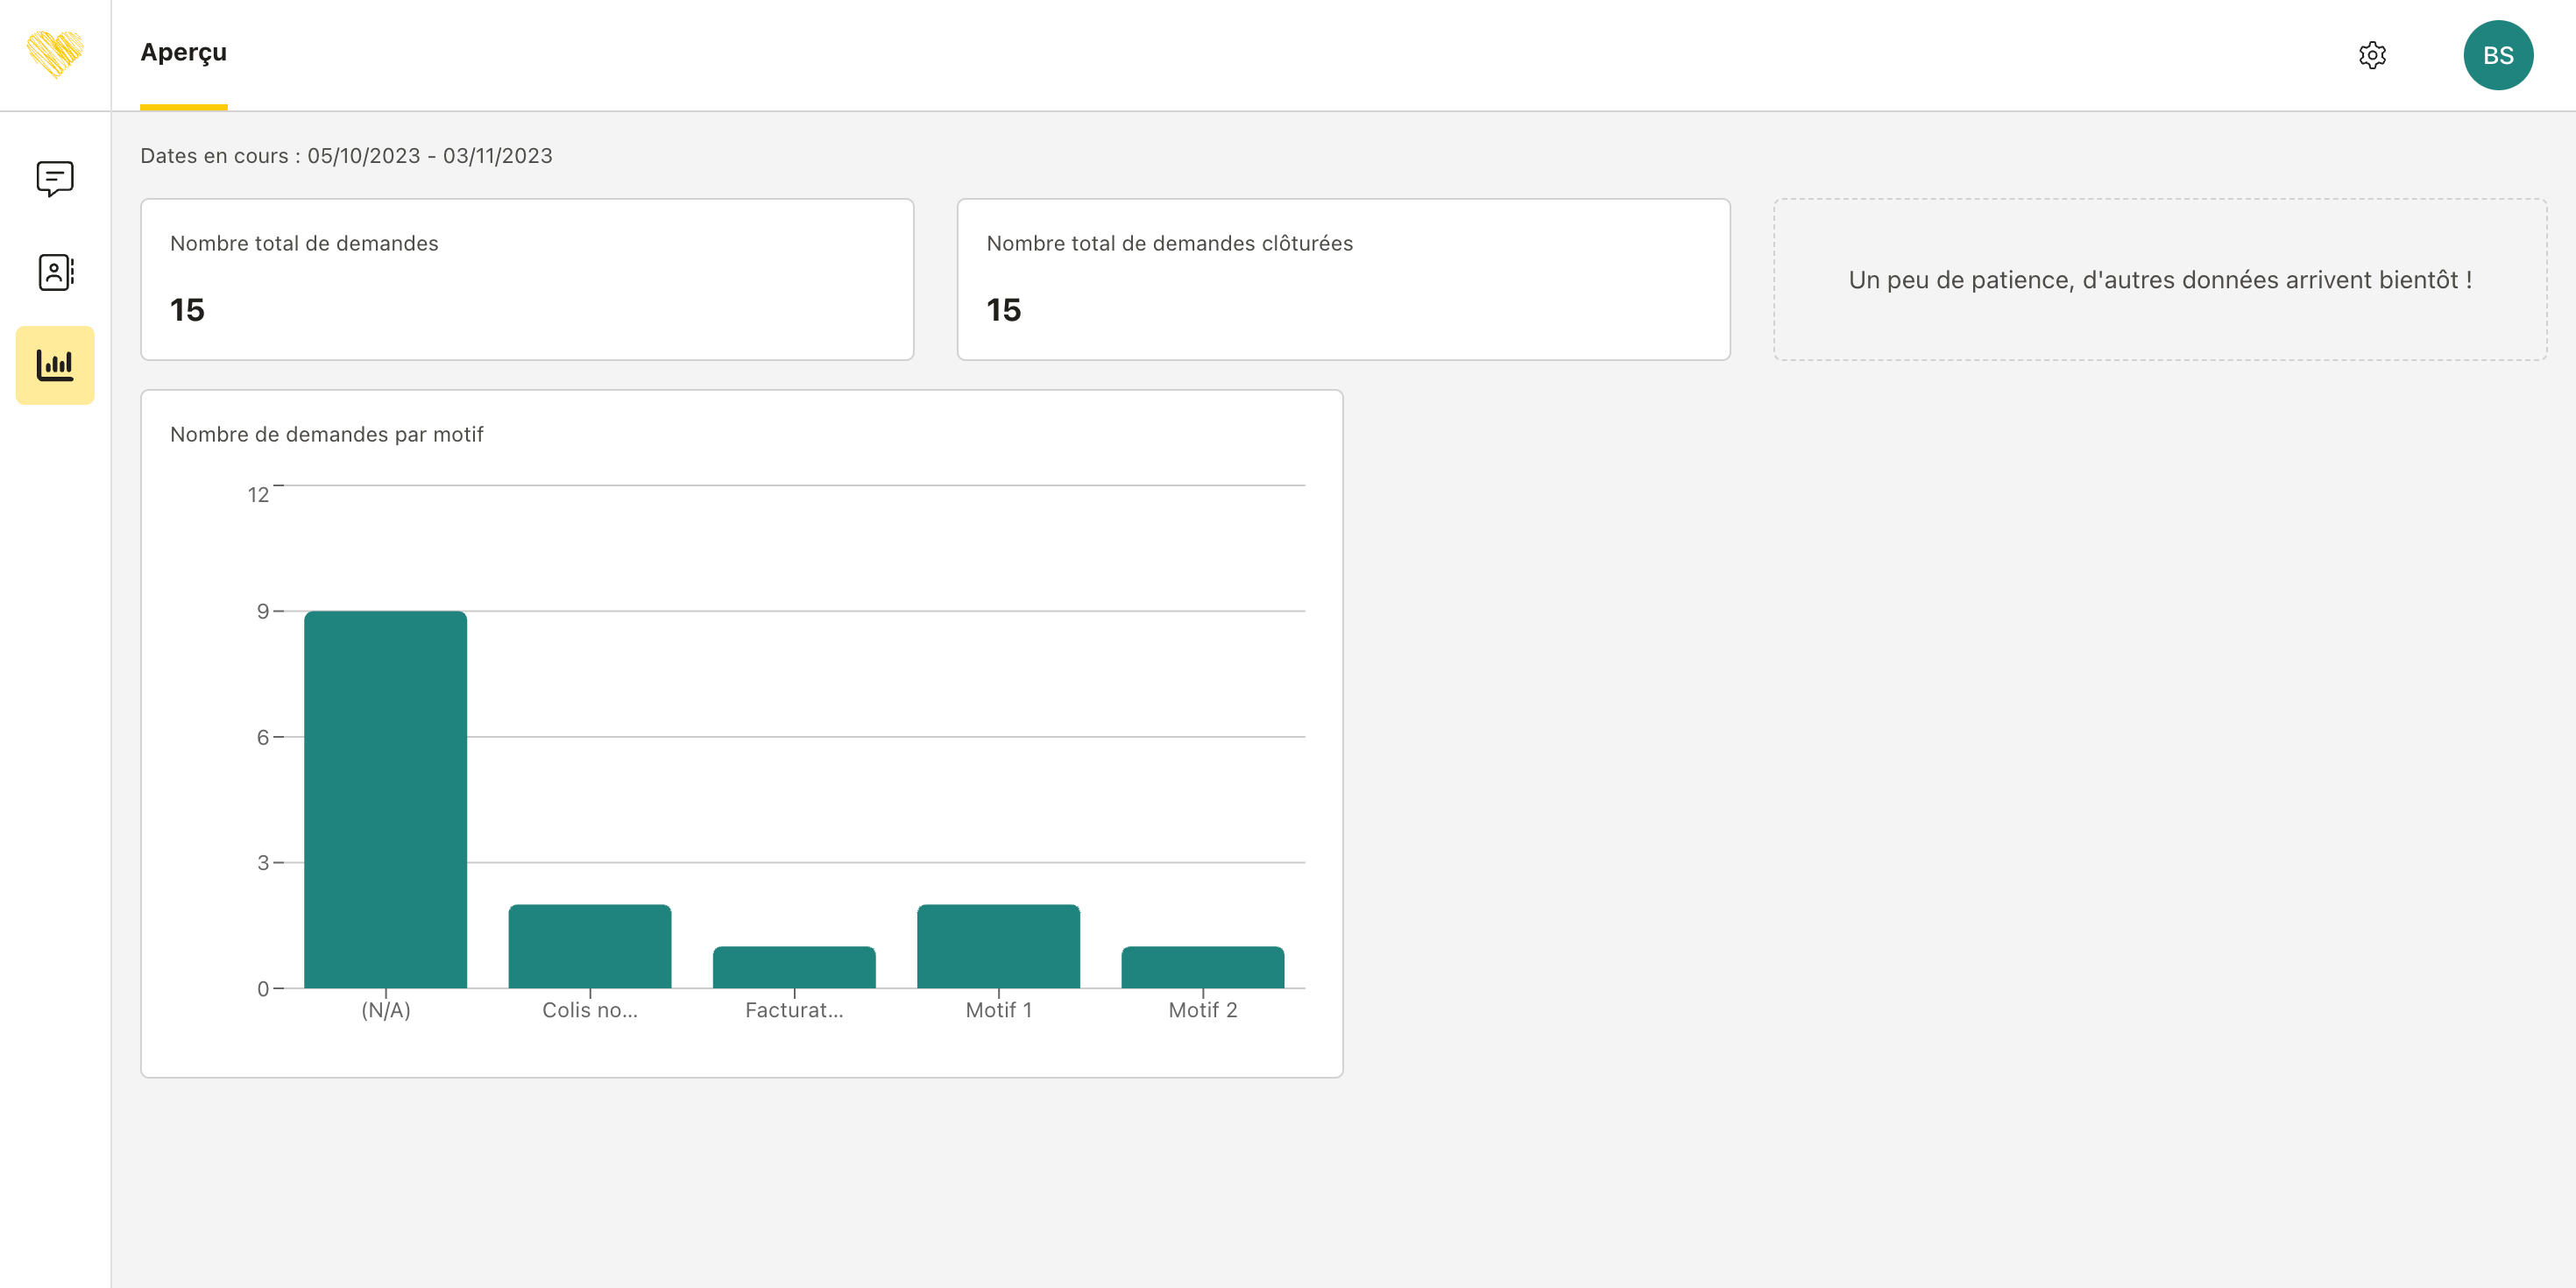This screenshot has height=1288, width=2576.
Task: Open the contacts address book icon
Action: pyautogui.click(x=54, y=272)
